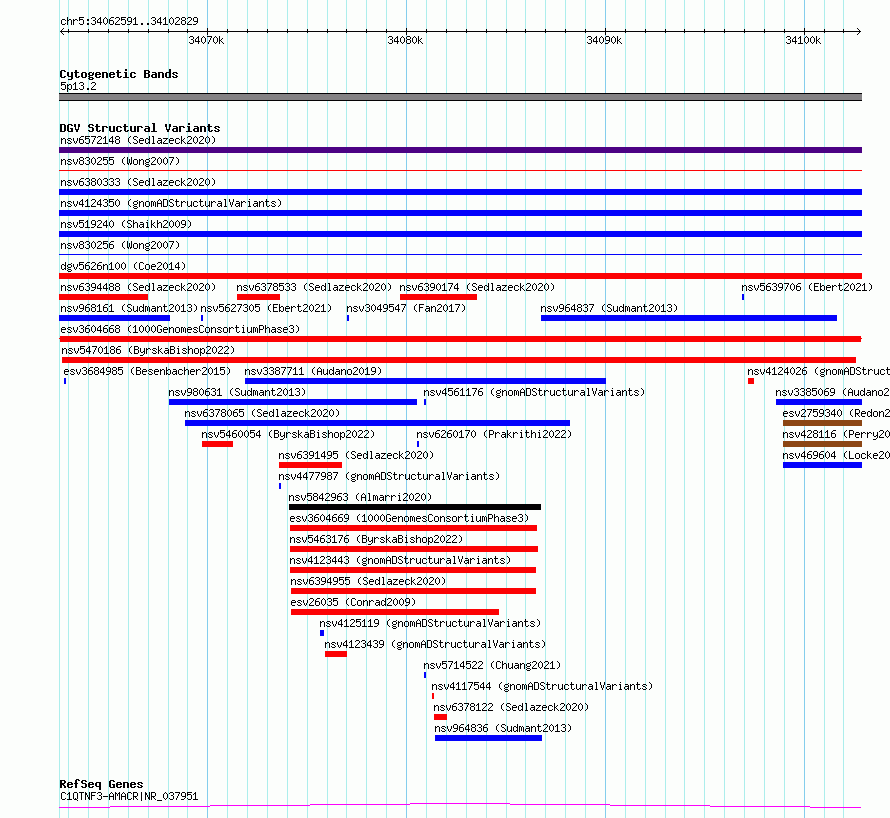The width and height of the screenshot is (890, 818).
Task: Open nsv4477987 (gnomADStructuralVariants) label
Action: pyautogui.click(x=389, y=476)
